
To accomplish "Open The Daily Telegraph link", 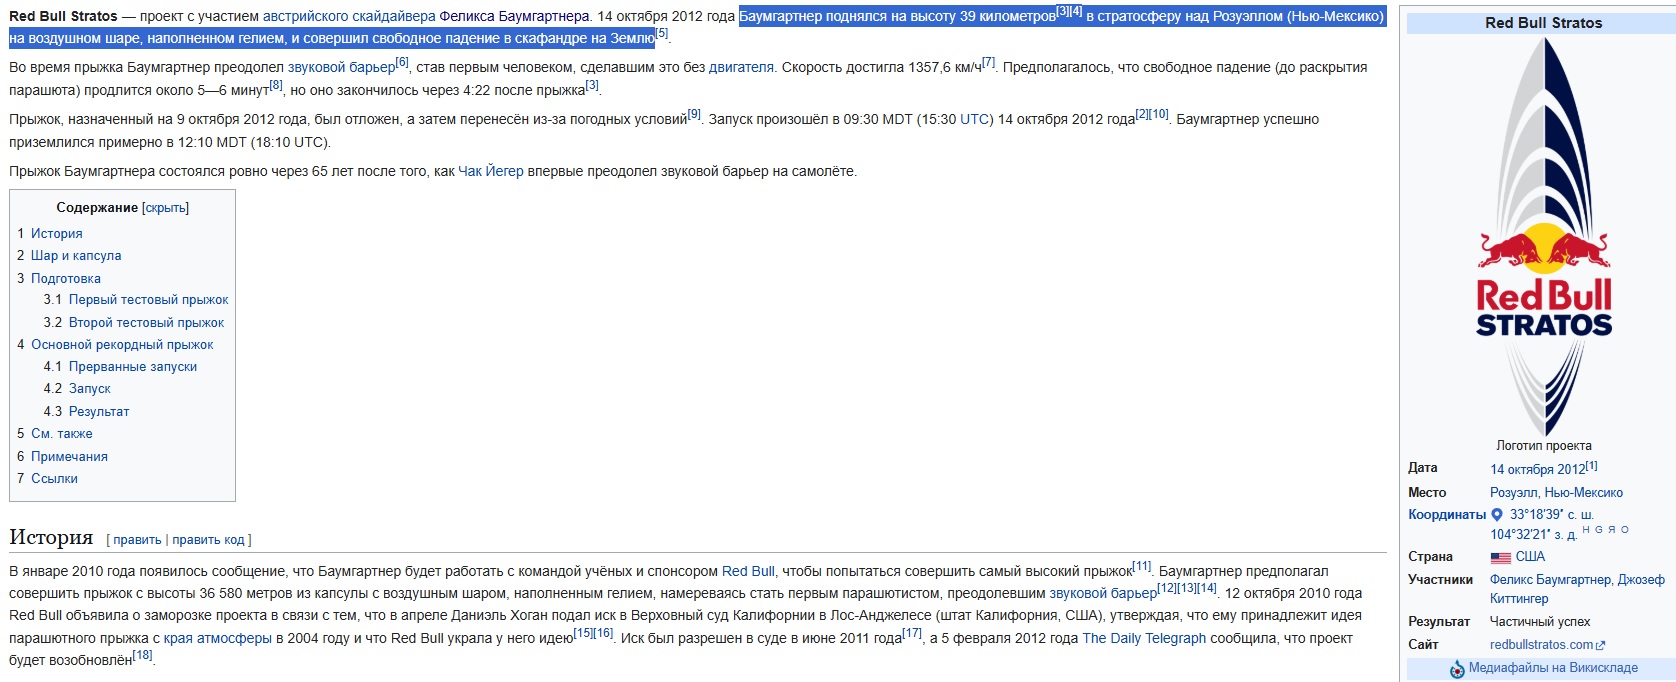I will point(1144,639).
